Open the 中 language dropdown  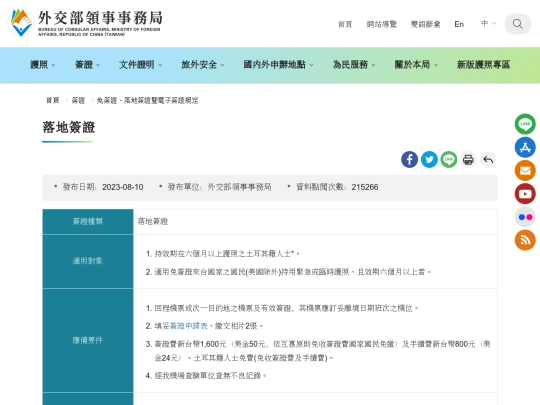pyautogui.click(x=488, y=23)
